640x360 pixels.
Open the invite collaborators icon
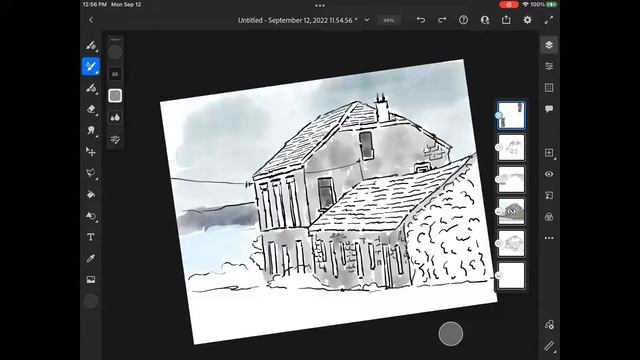[485, 20]
